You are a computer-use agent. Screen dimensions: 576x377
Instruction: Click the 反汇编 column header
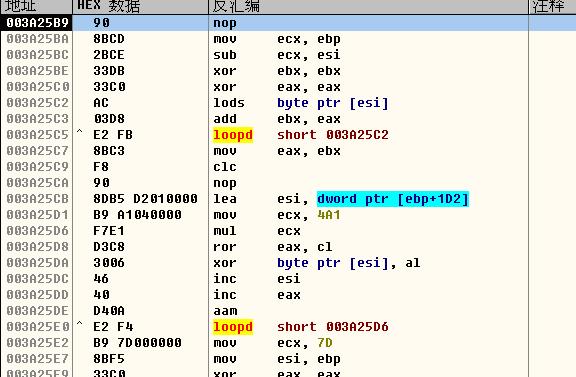(x=368, y=7)
